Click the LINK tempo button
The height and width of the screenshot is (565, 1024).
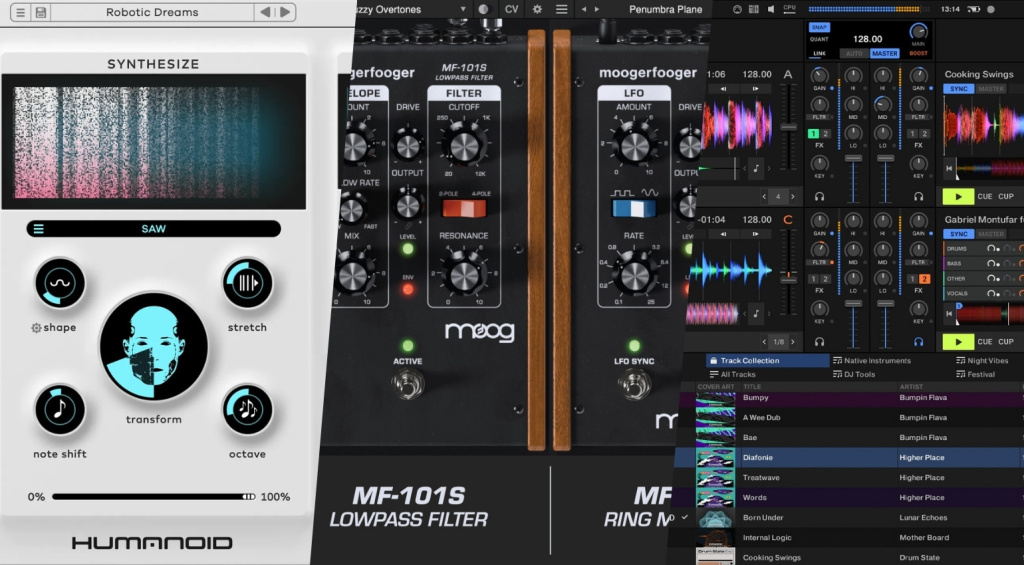[x=820, y=54]
